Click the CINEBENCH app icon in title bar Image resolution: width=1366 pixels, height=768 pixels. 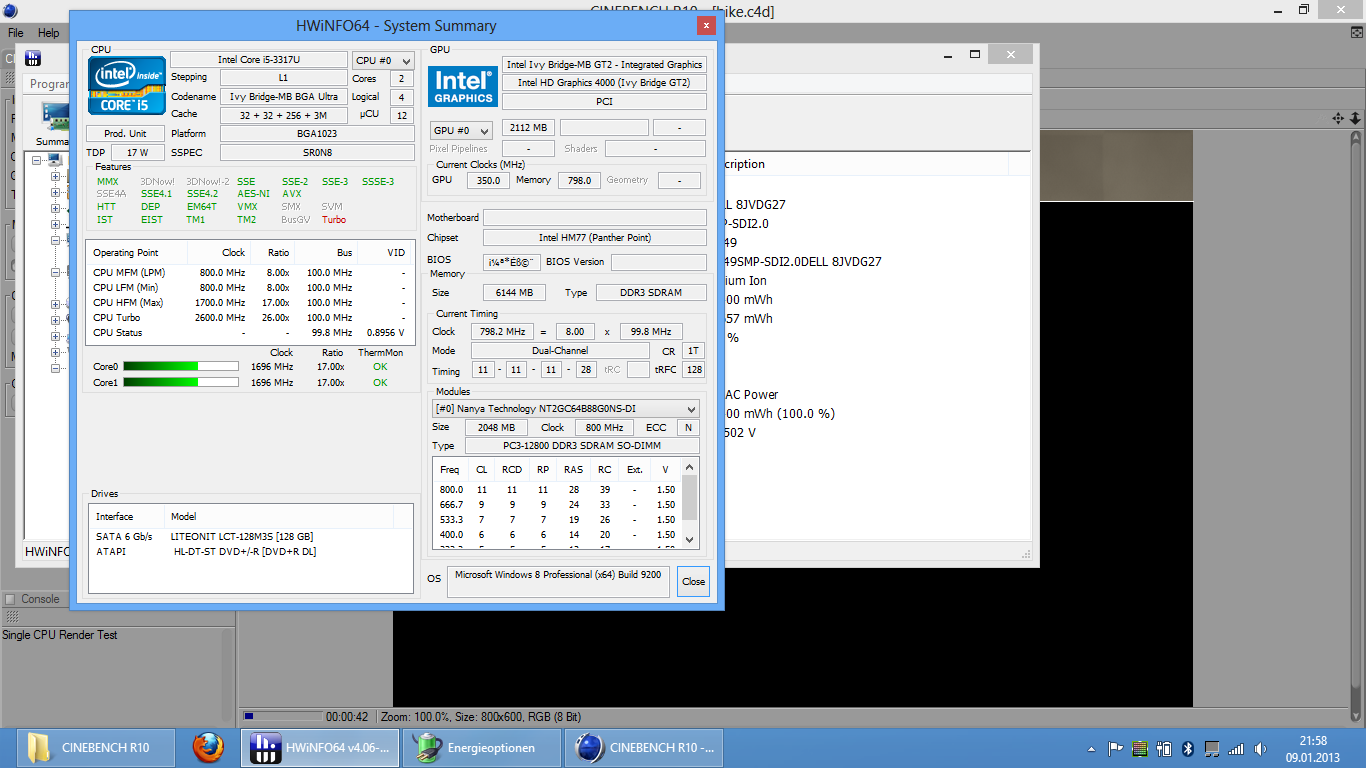coord(9,11)
